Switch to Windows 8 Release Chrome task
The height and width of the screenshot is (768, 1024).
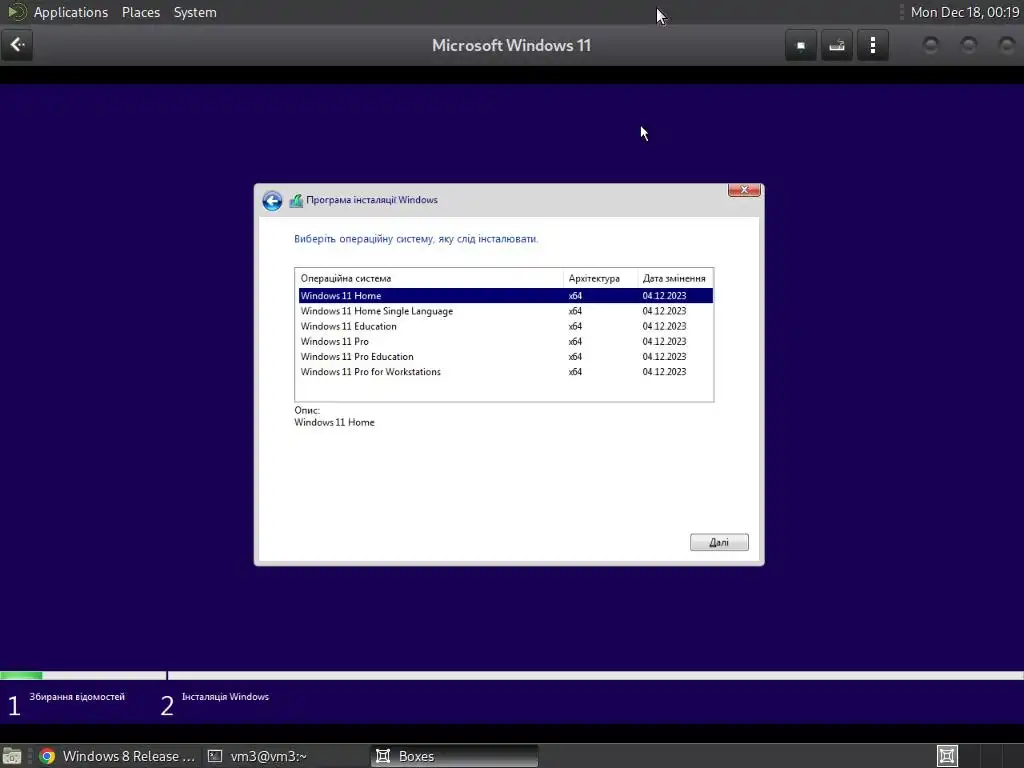118,756
